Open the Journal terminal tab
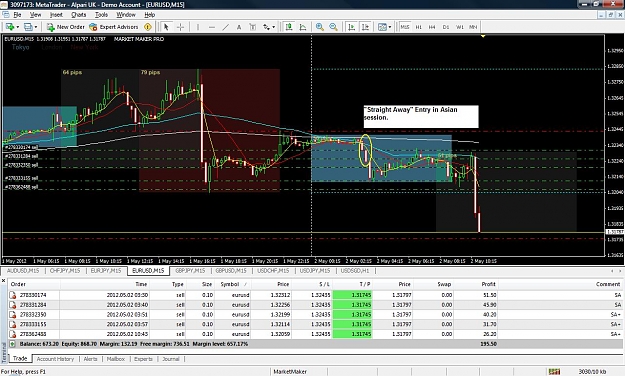This screenshot has width=625, height=376. pyautogui.click(x=171, y=359)
